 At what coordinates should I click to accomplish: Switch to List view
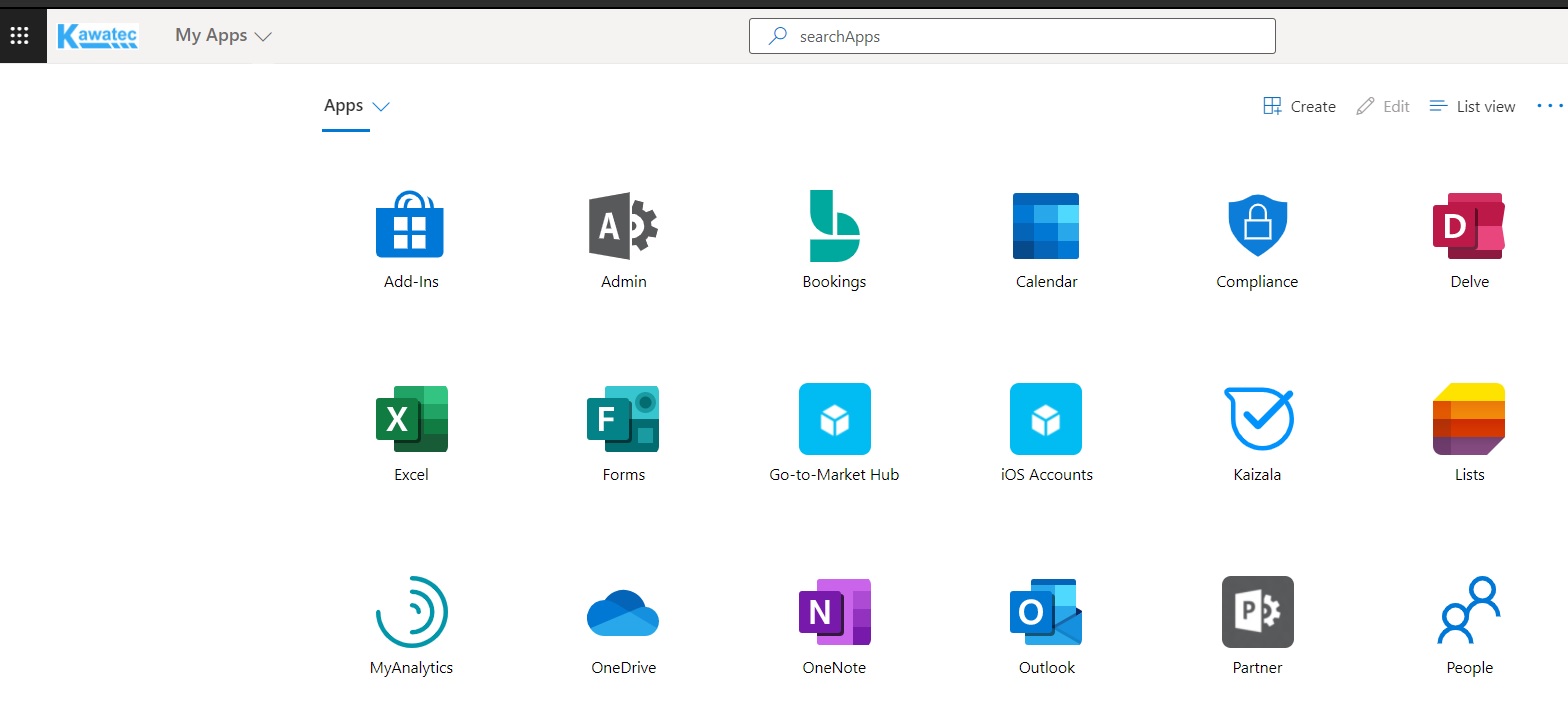pyautogui.click(x=1472, y=106)
